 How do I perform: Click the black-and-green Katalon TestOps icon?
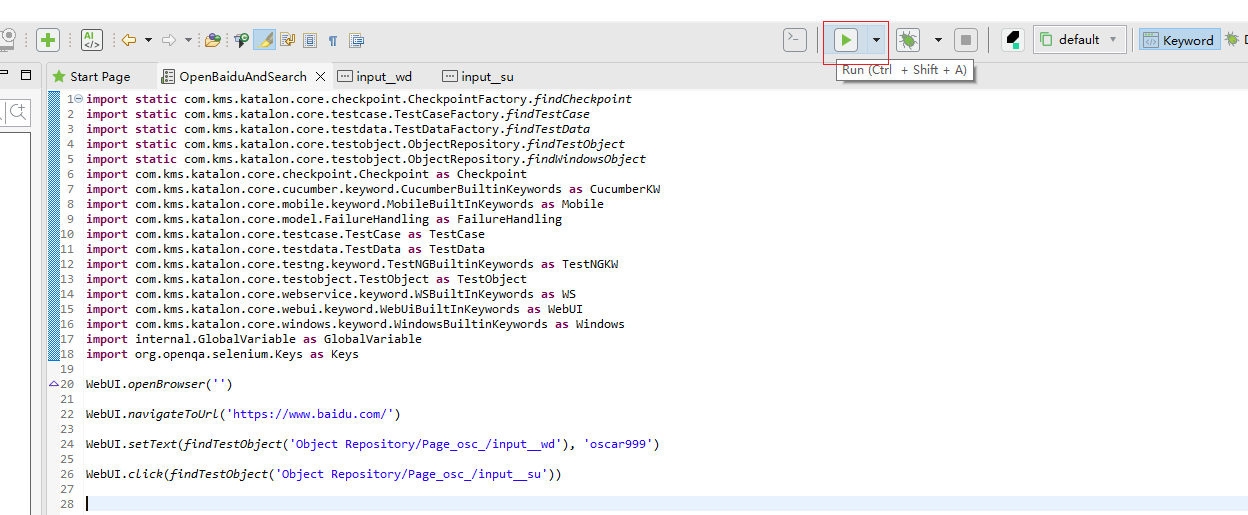[x=1013, y=40]
